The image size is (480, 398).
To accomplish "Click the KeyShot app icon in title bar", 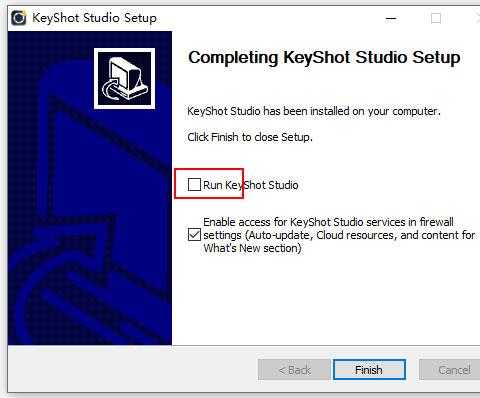I will coord(19,18).
